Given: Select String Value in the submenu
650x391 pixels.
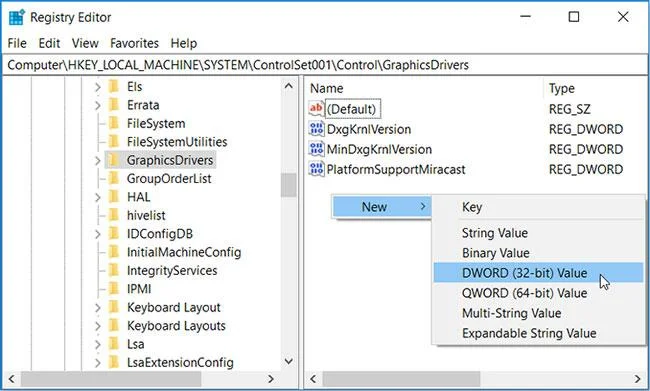Looking at the screenshot, I should click(x=538, y=233).
